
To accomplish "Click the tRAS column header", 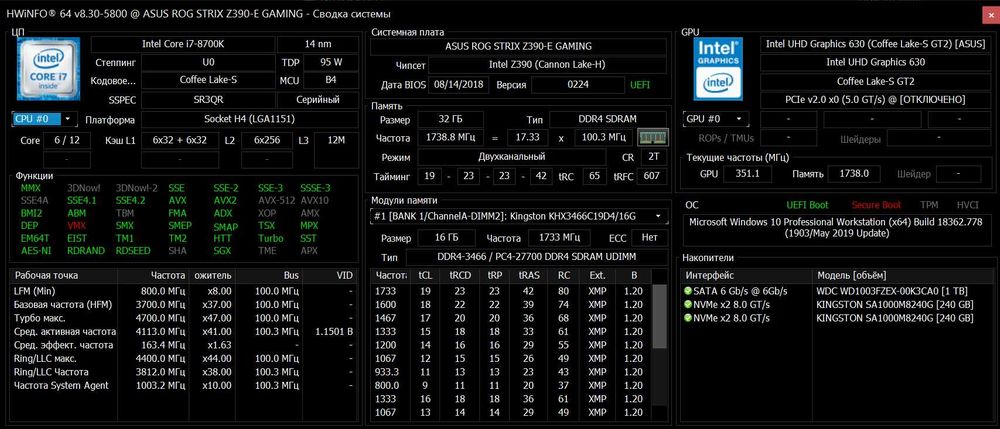I will tap(529, 276).
